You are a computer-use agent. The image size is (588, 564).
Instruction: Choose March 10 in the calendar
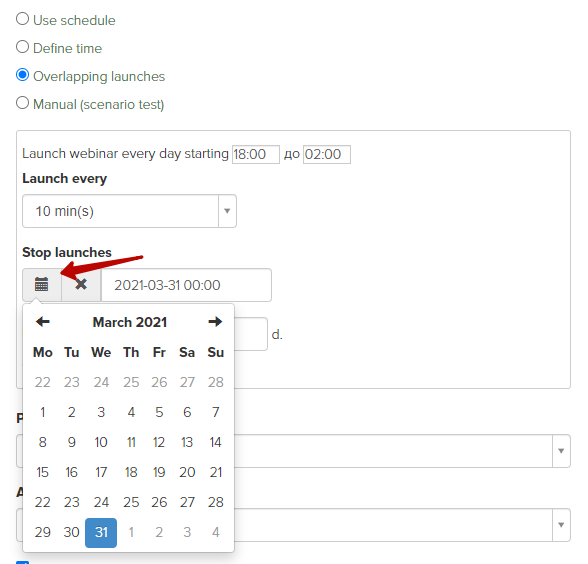coord(101,442)
